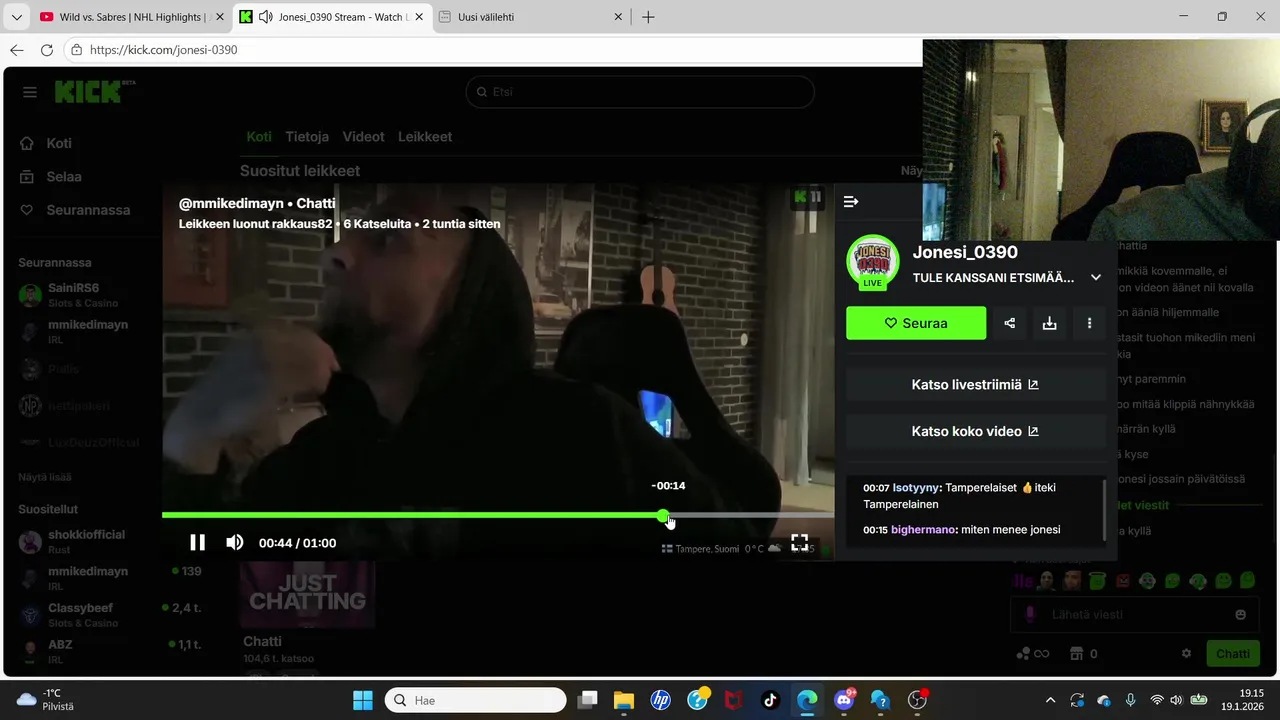Viewport: 1280px width, 720px height.
Task: Open emoji picker in chat input
Action: pos(1241,614)
